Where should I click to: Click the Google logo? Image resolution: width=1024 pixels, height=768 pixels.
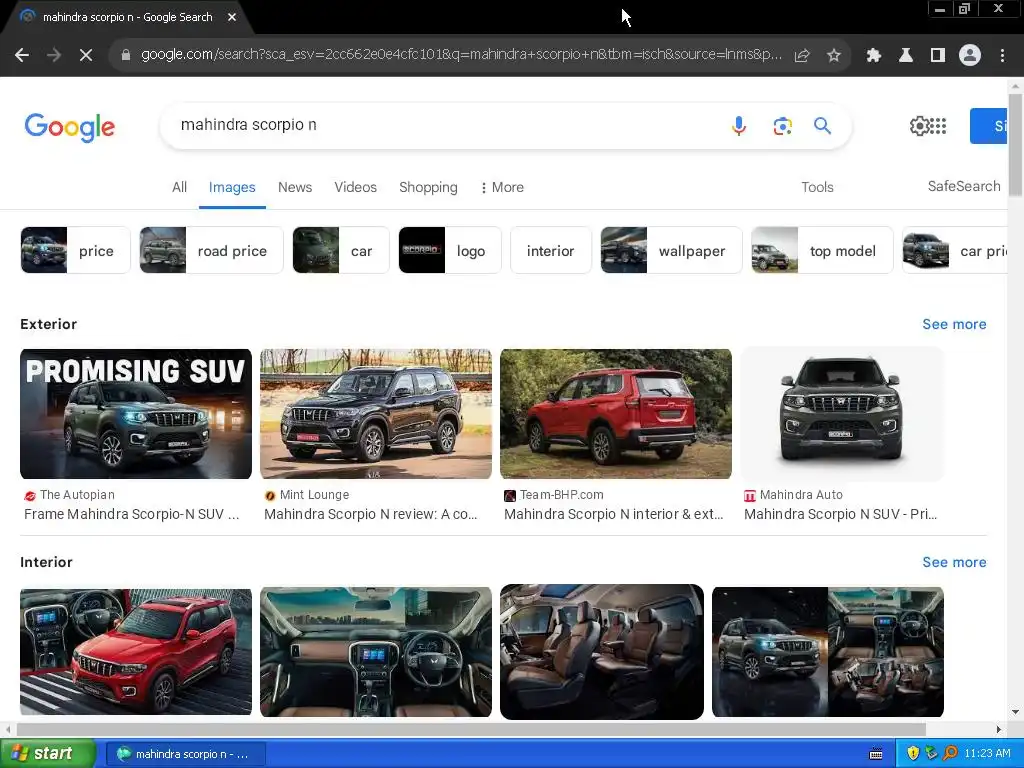click(x=70, y=127)
